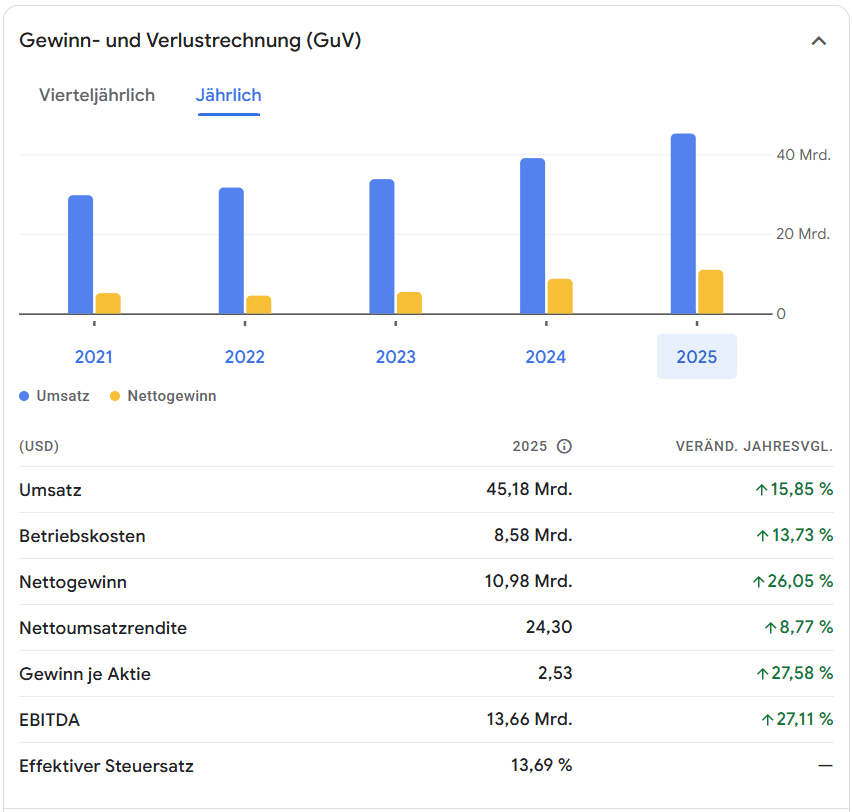Click the value 45,18 Mrd.
The image size is (852, 812).
pyautogui.click(x=529, y=489)
